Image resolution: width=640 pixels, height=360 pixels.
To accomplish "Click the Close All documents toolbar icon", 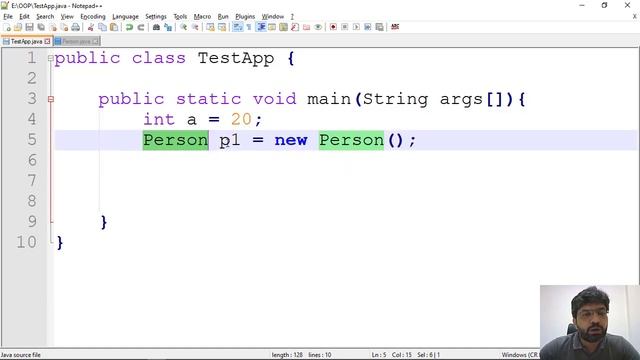I will pos(64,27).
